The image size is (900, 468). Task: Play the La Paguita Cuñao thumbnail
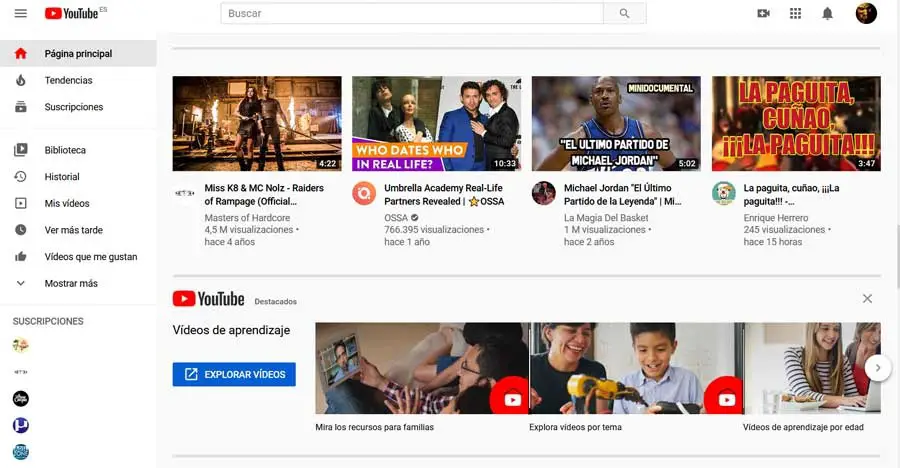click(x=796, y=123)
